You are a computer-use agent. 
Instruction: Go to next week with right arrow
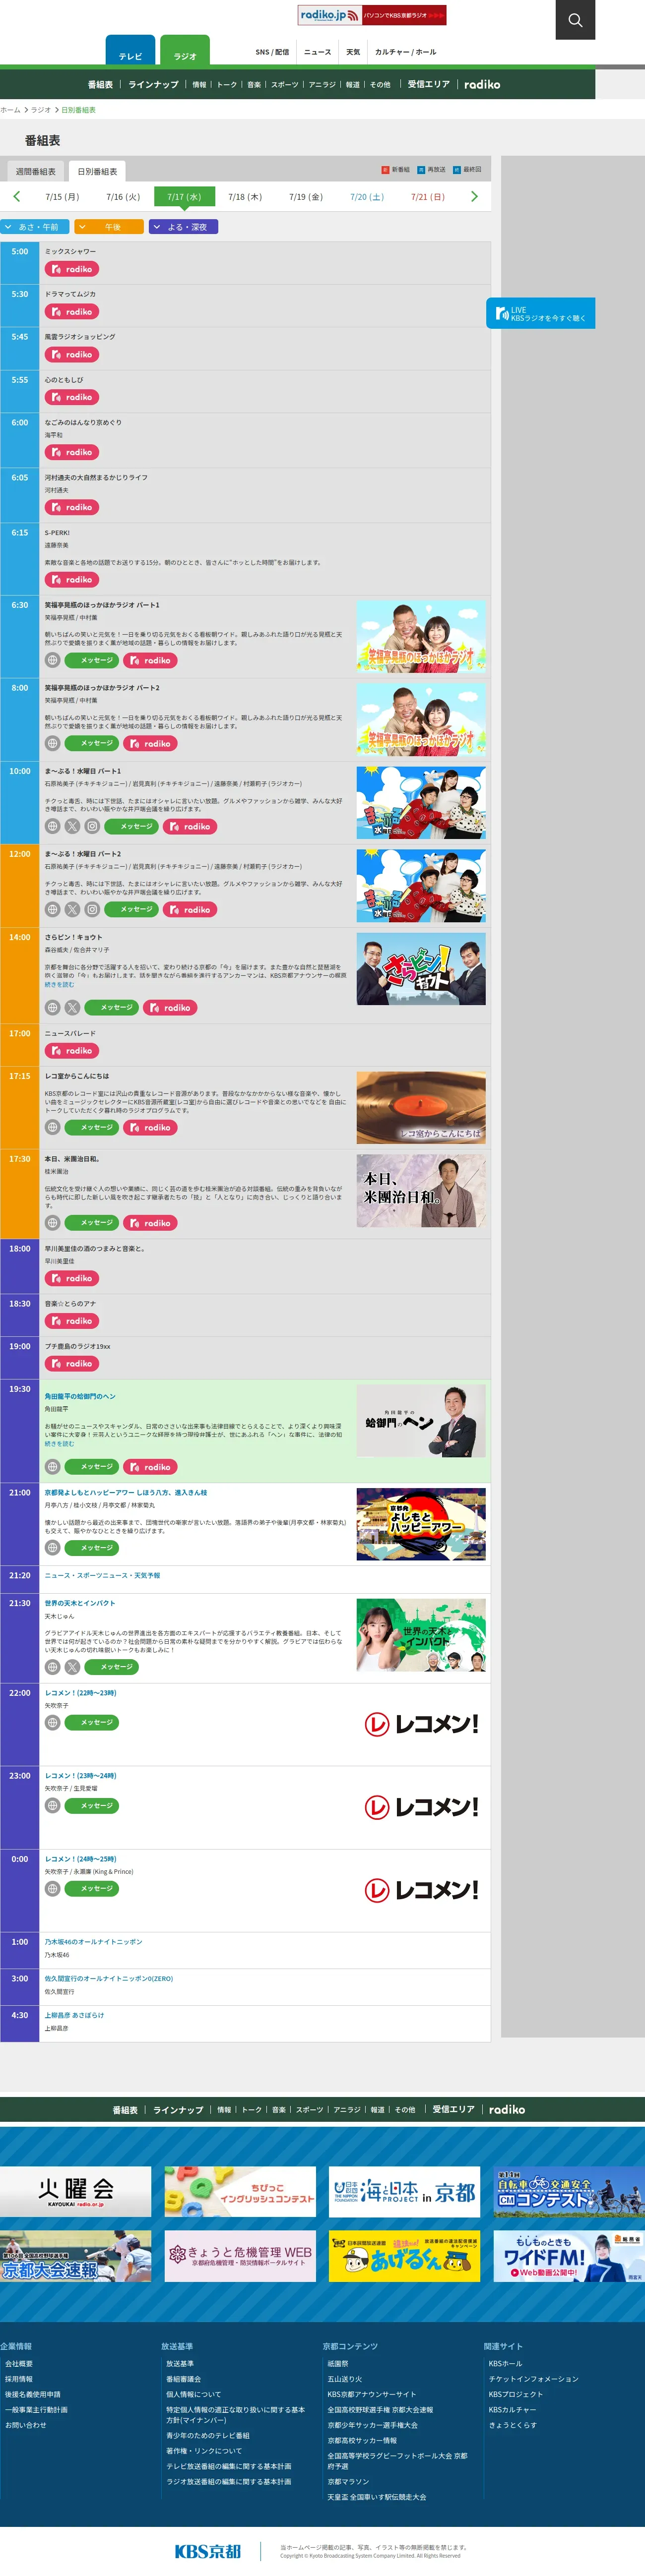474,196
